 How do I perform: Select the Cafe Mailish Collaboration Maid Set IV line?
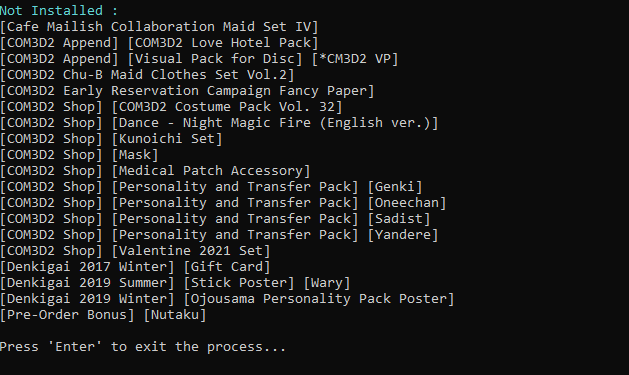(159, 27)
